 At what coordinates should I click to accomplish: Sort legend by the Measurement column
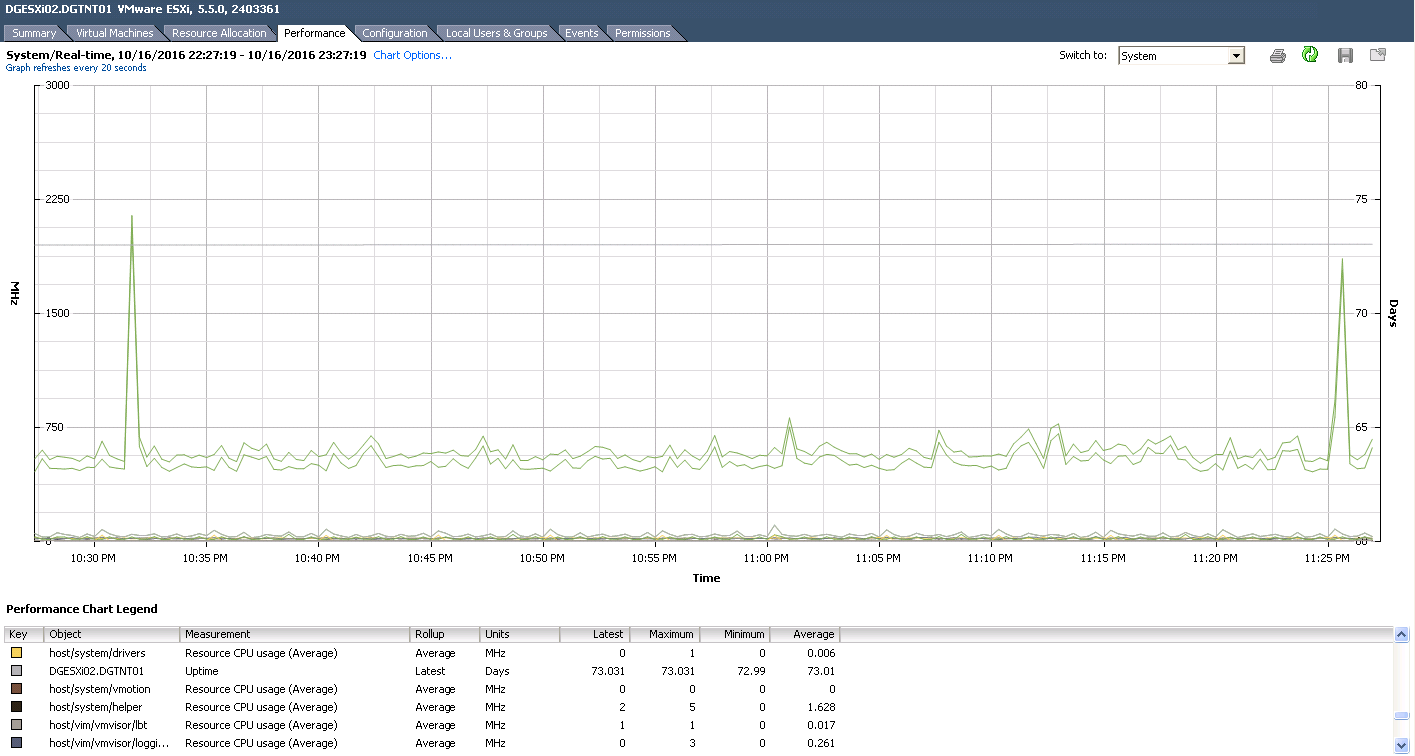pos(295,634)
